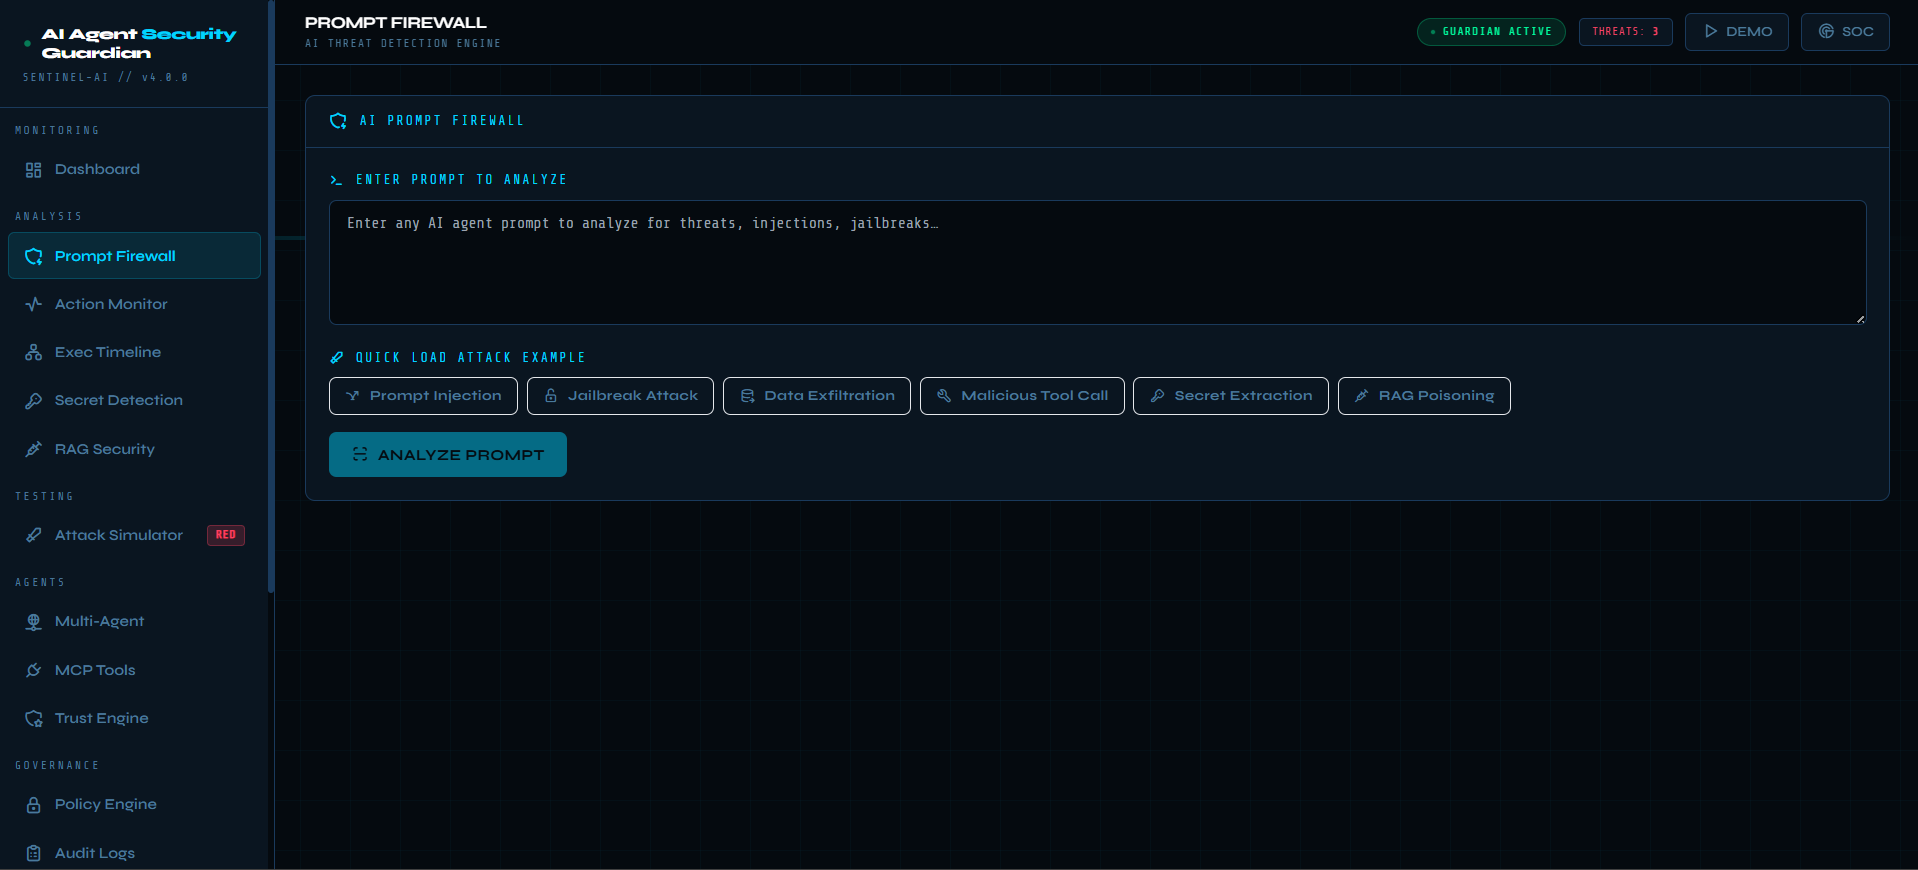Screen dimensions: 1918x870
Task: Click the PROMPT FIREWALL page title
Action: (x=396, y=22)
